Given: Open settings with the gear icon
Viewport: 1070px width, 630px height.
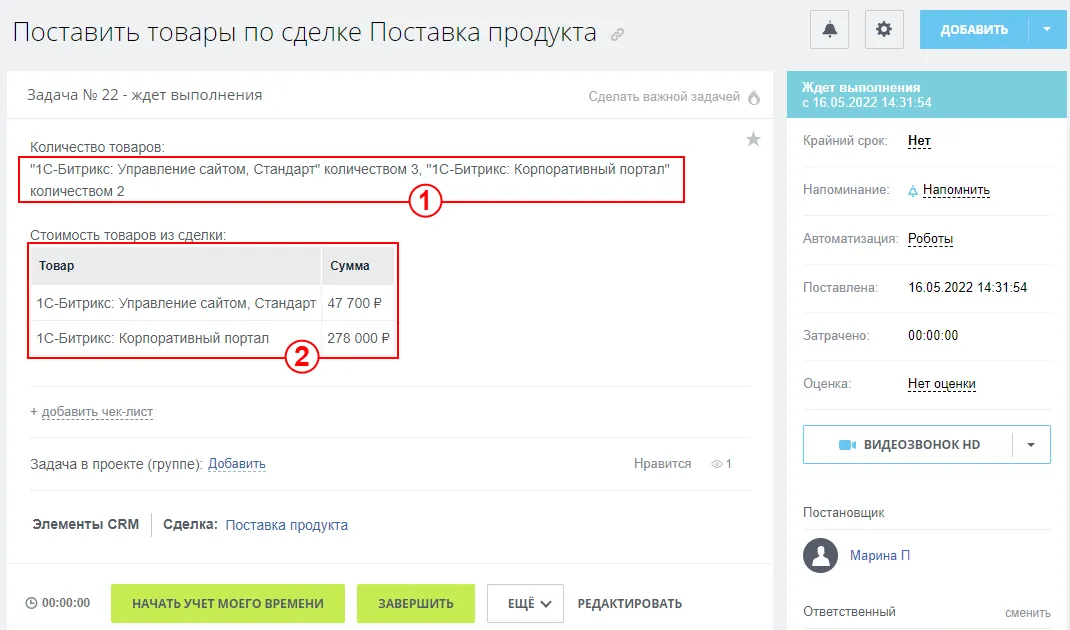Looking at the screenshot, I should click(884, 29).
